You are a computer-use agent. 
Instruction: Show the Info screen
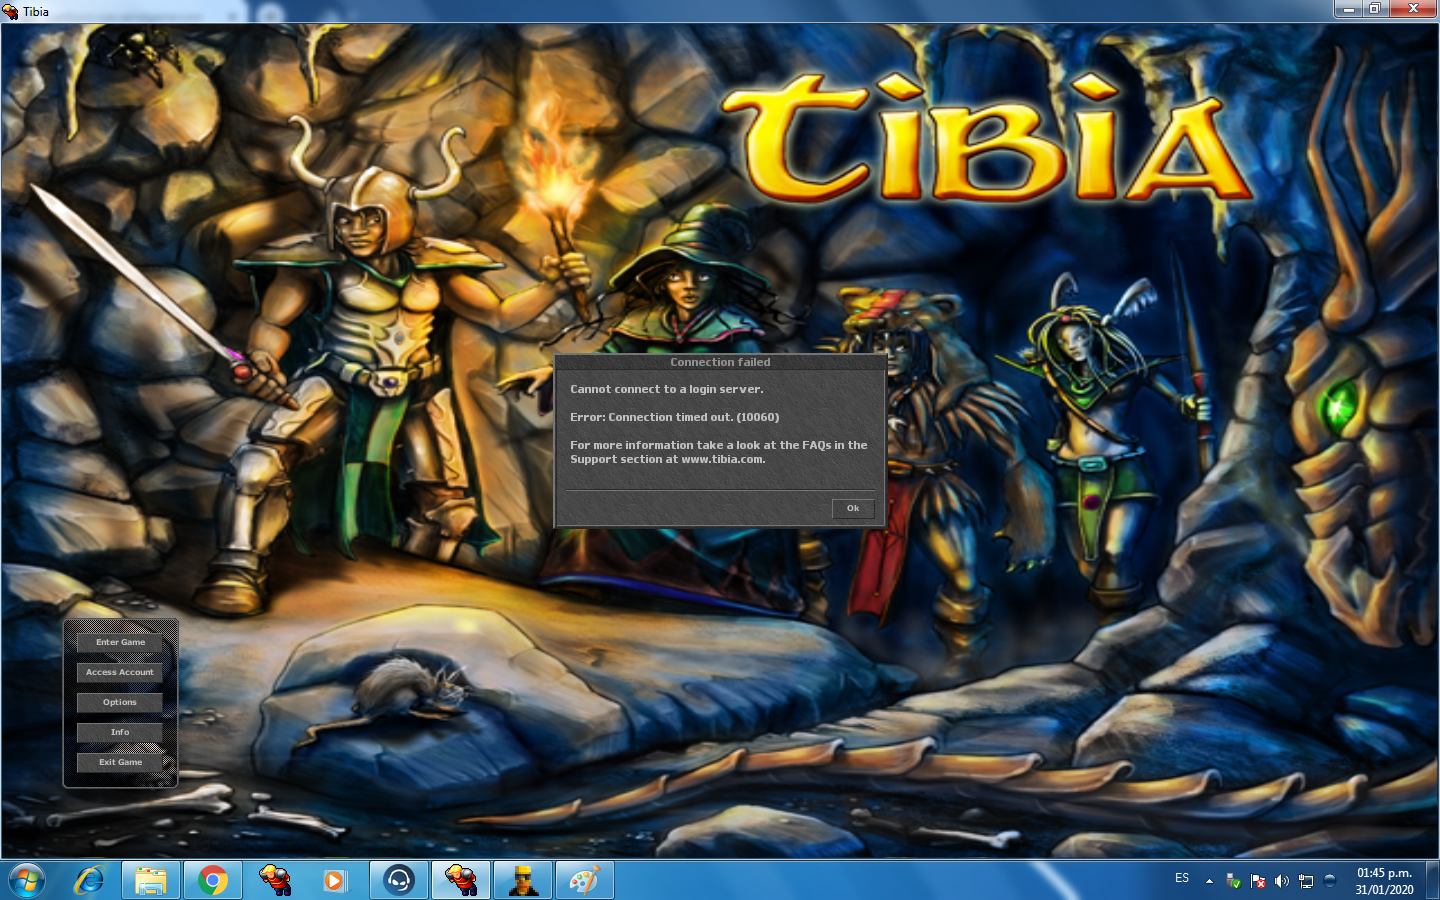tap(120, 733)
